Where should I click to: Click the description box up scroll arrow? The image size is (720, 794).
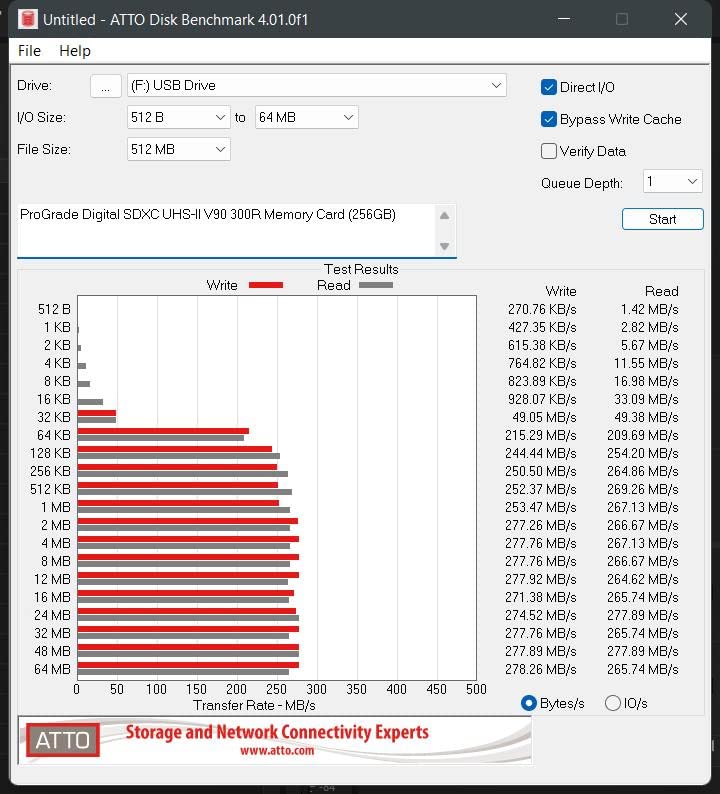[x=445, y=216]
